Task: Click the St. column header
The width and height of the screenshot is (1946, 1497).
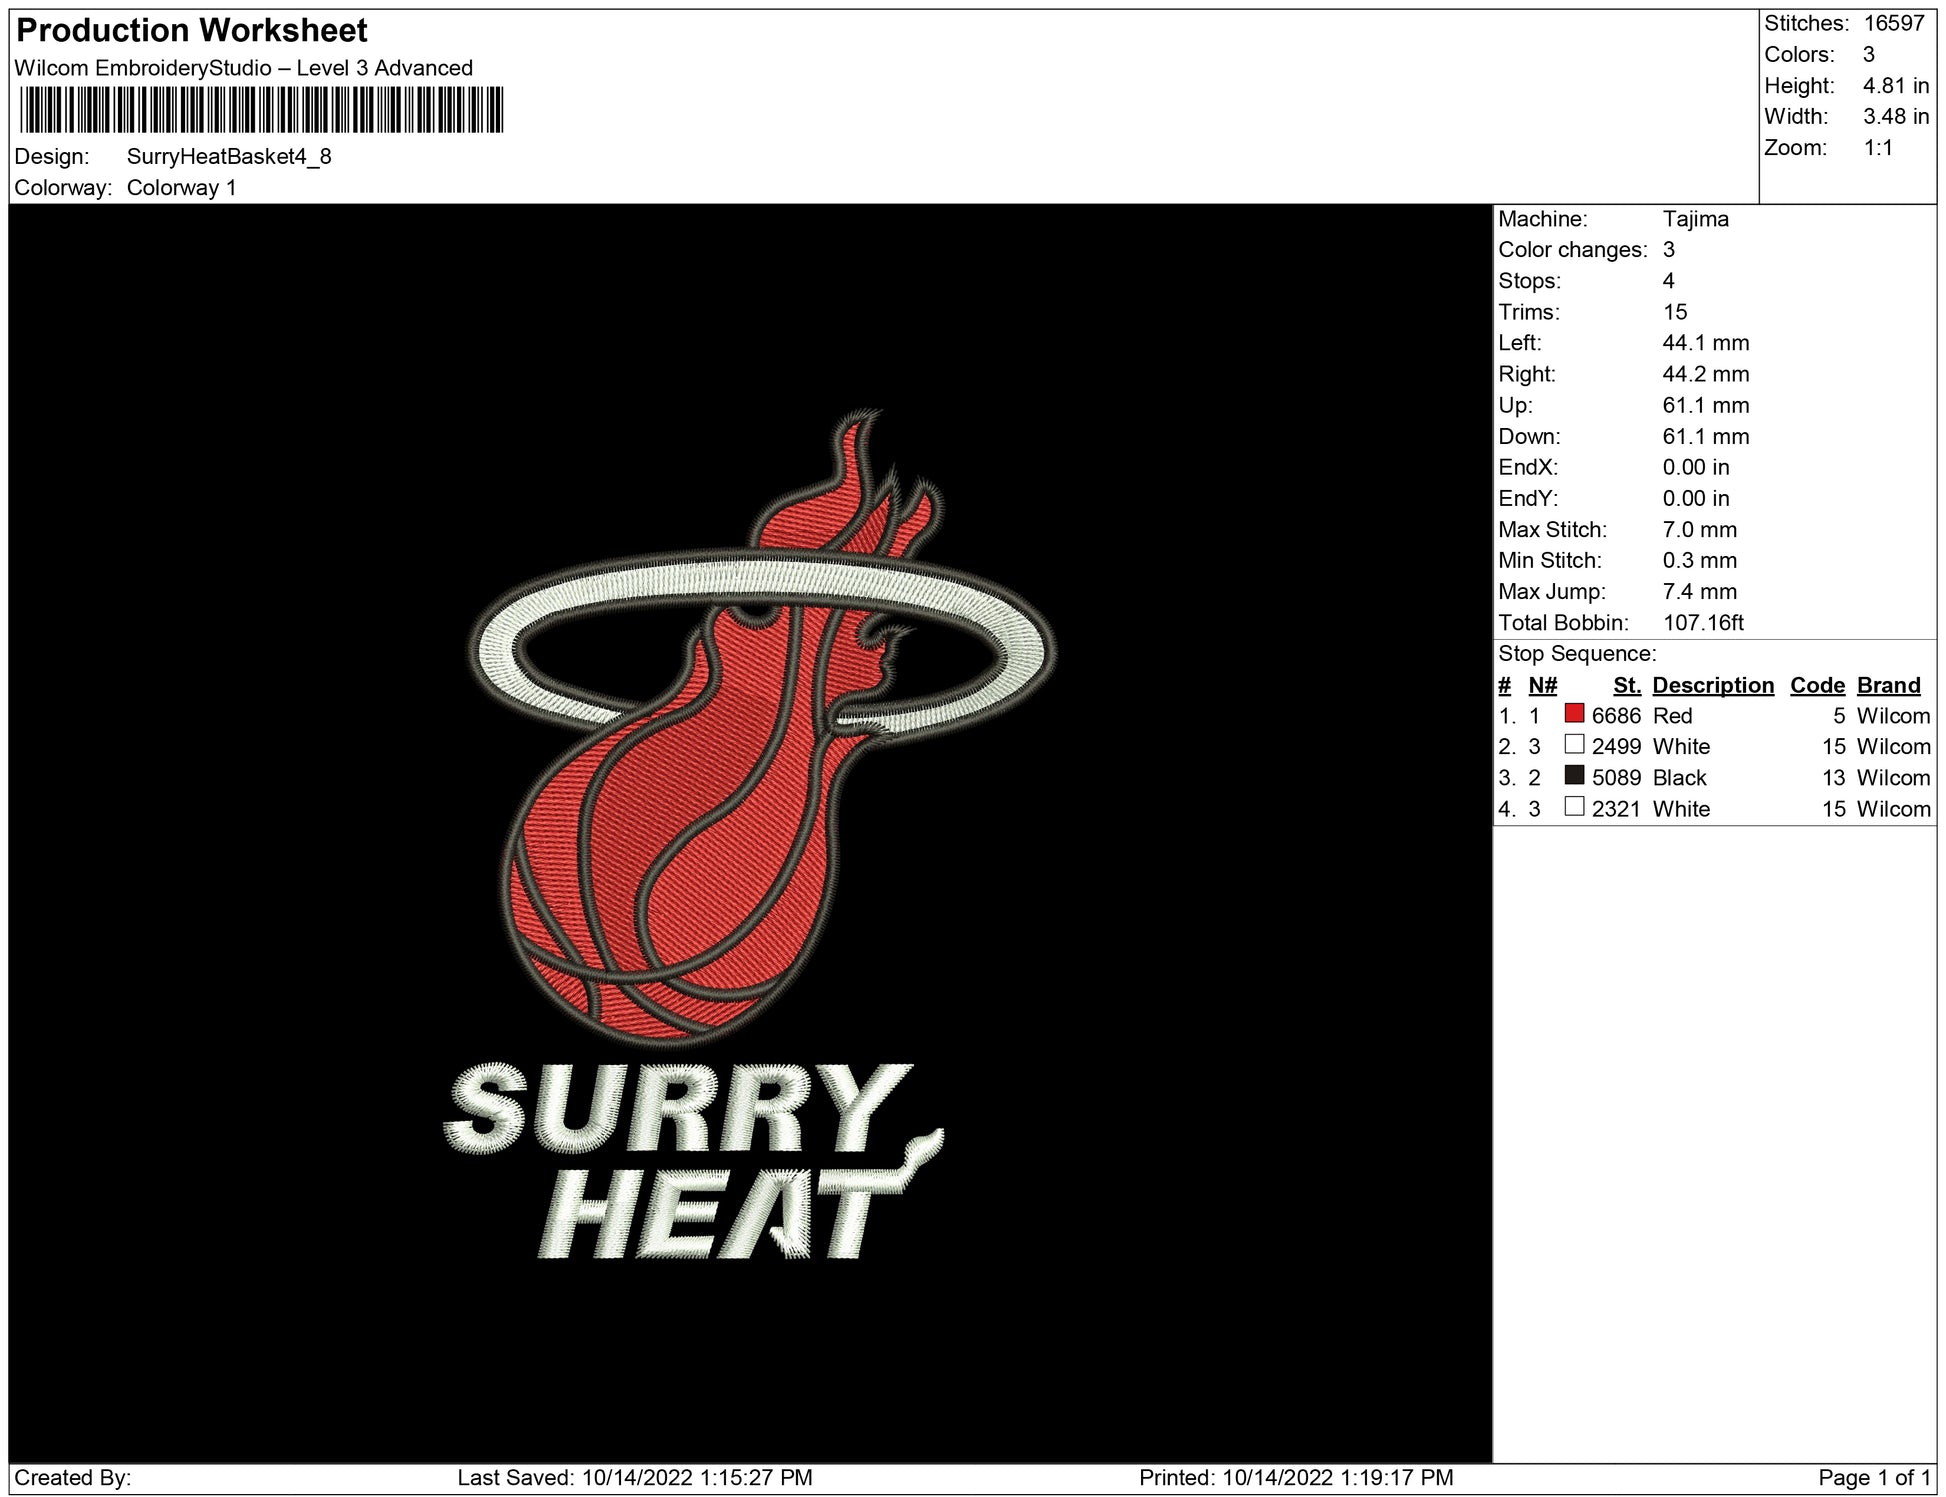Action: pos(1626,685)
